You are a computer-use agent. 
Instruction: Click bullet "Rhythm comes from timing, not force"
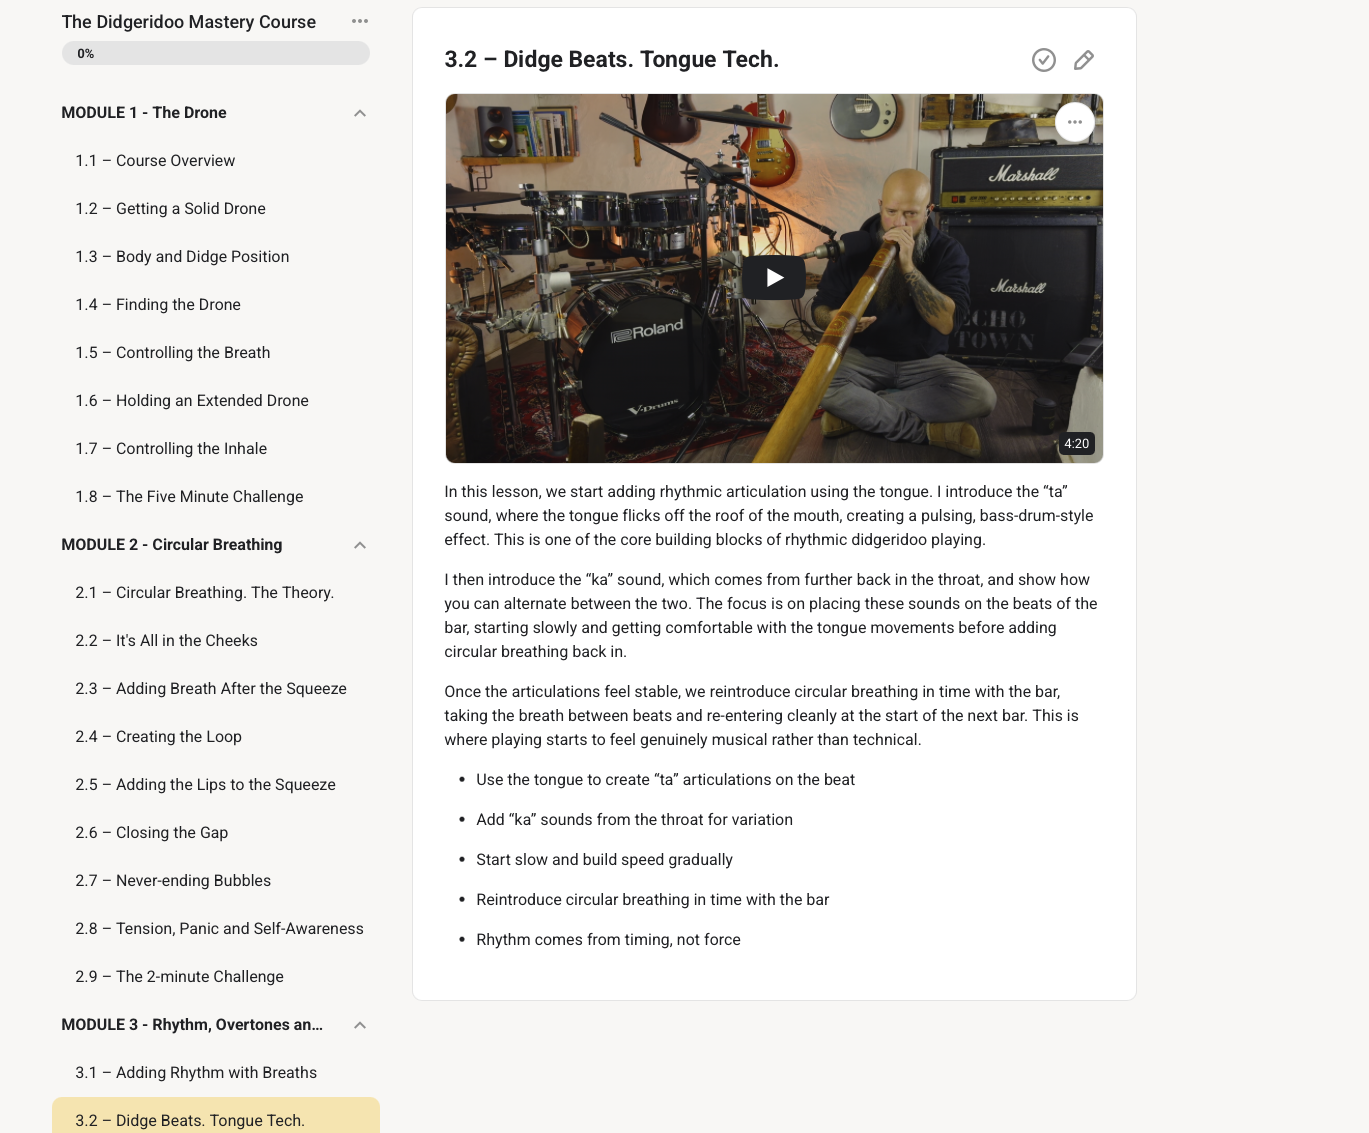coord(608,940)
